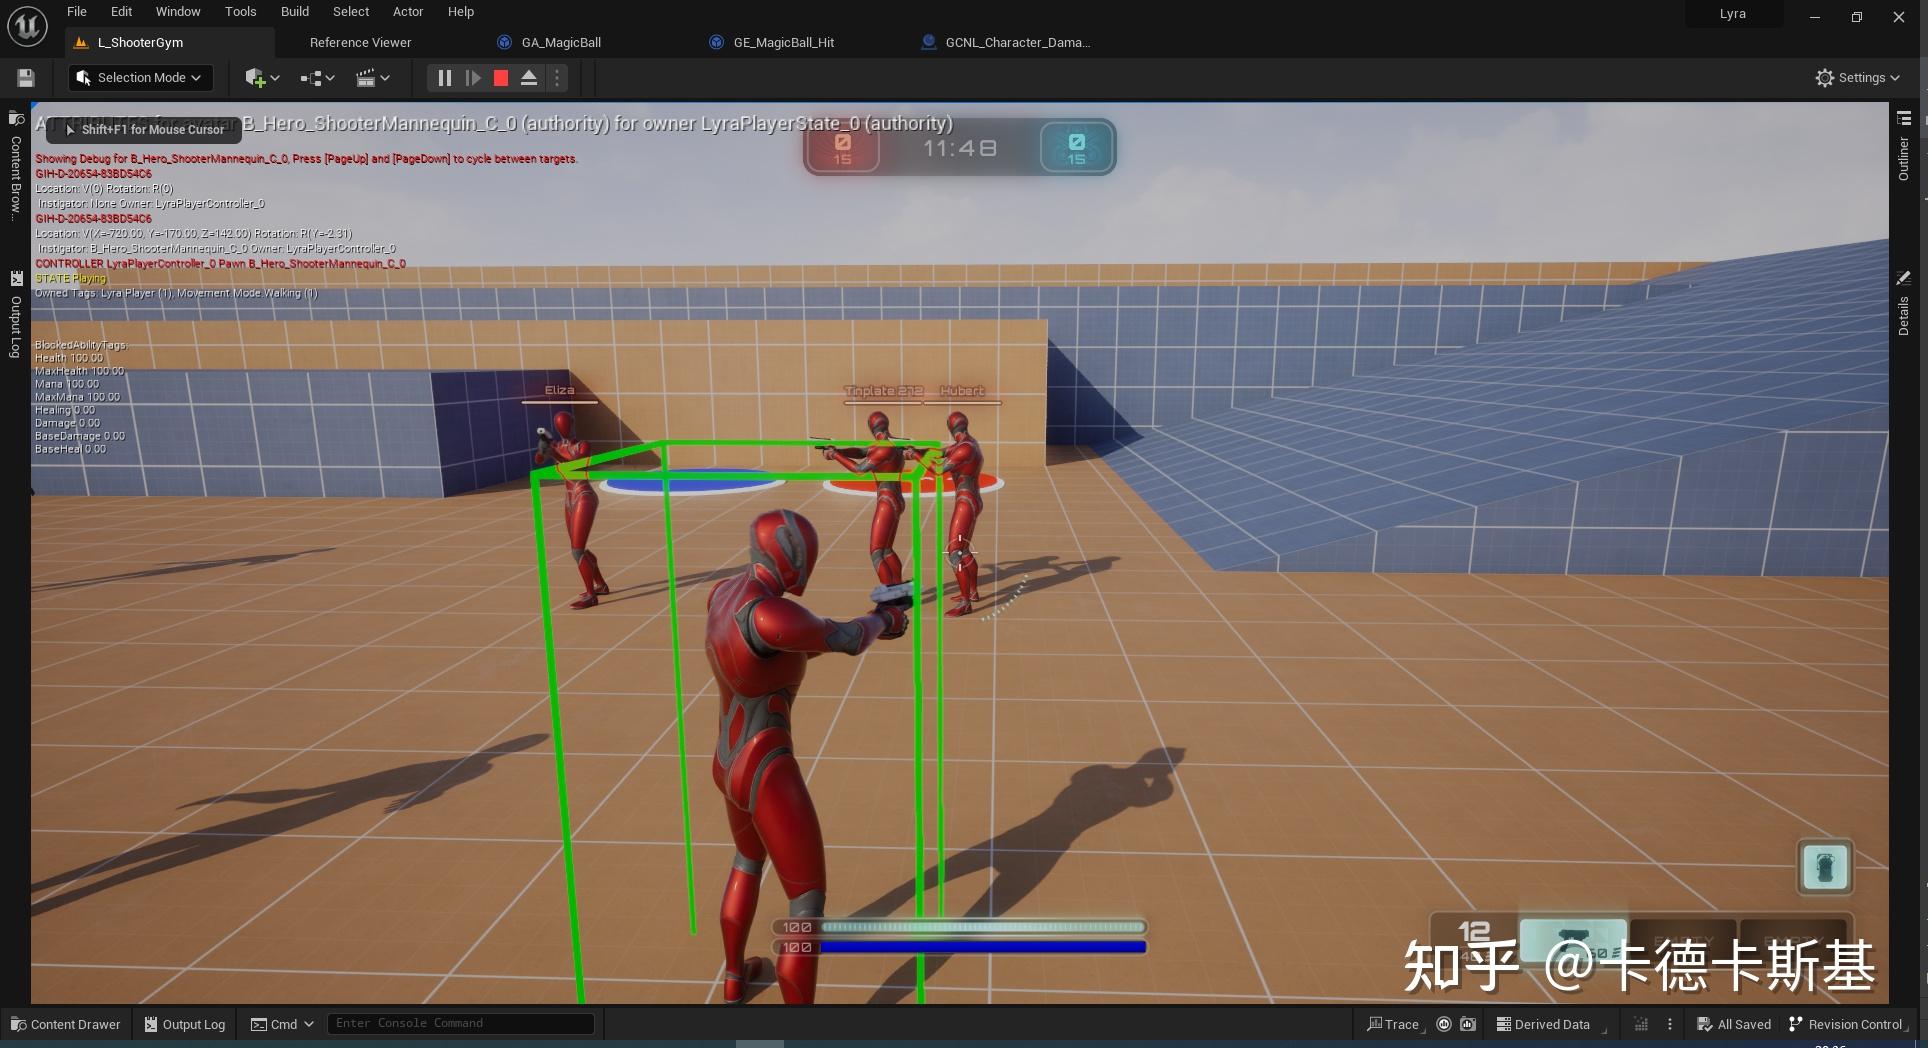This screenshot has height=1048, width=1928.
Task: Click the crosshair reticle in viewport
Action: coord(960,552)
